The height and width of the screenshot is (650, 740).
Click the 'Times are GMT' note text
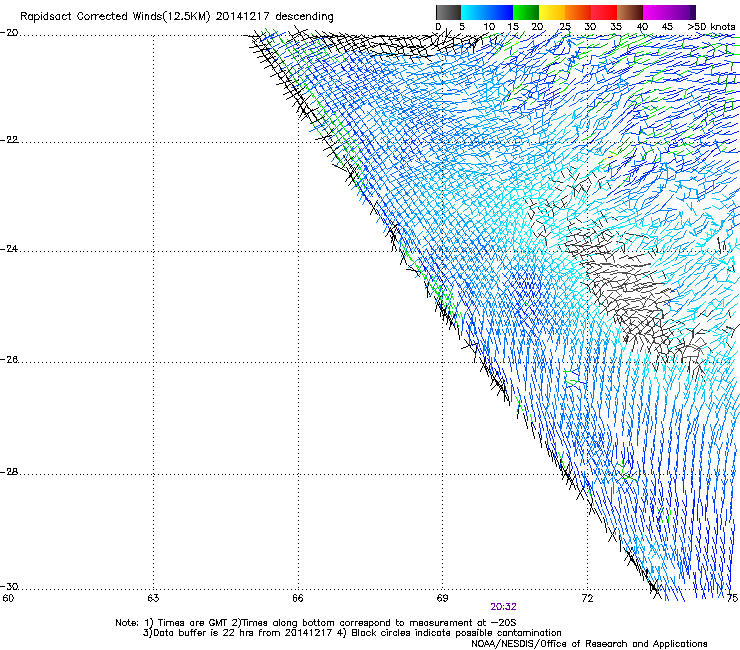(x=192, y=623)
